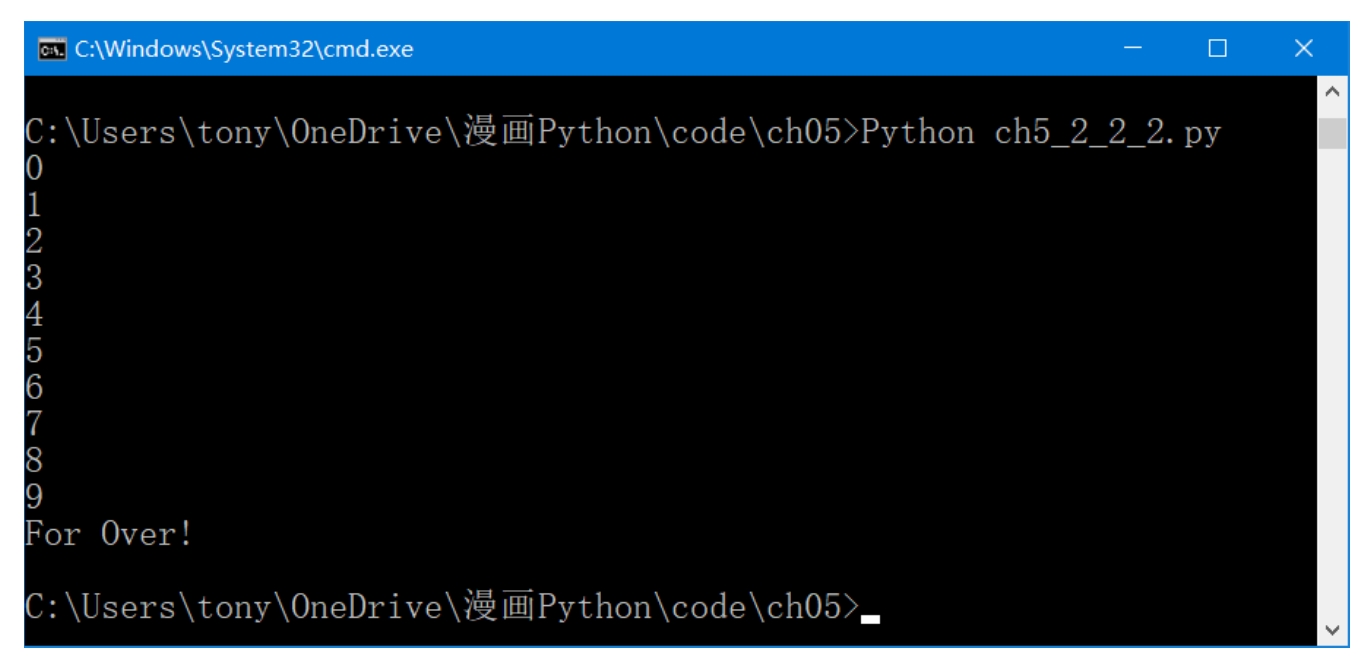The height and width of the screenshot is (668, 1367).
Task: Click the scrollbar up arrow
Action: click(1331, 93)
